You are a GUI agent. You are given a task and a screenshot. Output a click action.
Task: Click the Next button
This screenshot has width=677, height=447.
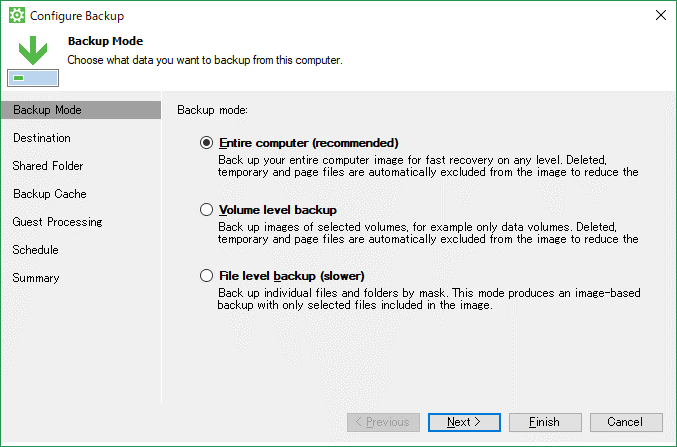pos(465,422)
